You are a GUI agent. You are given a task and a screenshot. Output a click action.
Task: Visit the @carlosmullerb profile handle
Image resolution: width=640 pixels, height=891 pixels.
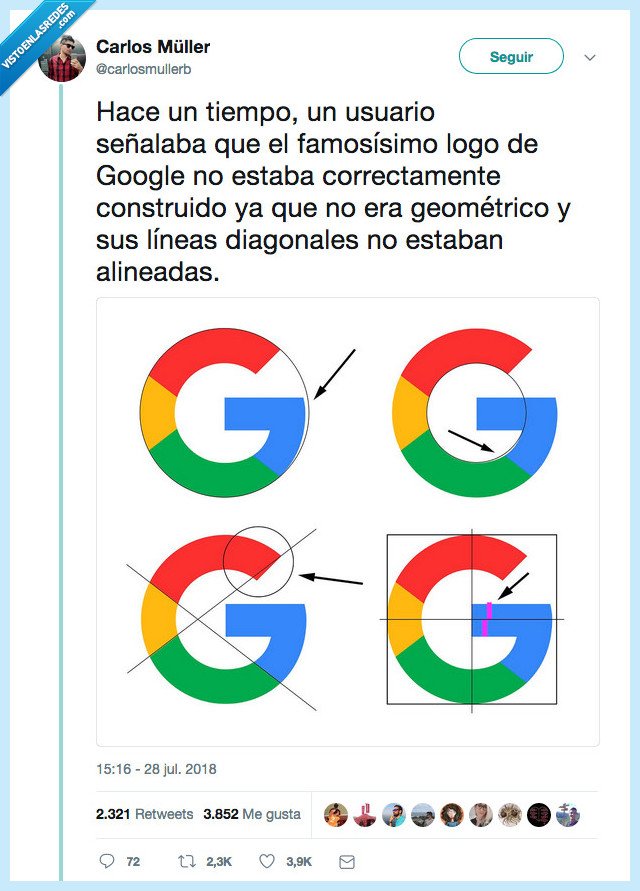click(146, 69)
